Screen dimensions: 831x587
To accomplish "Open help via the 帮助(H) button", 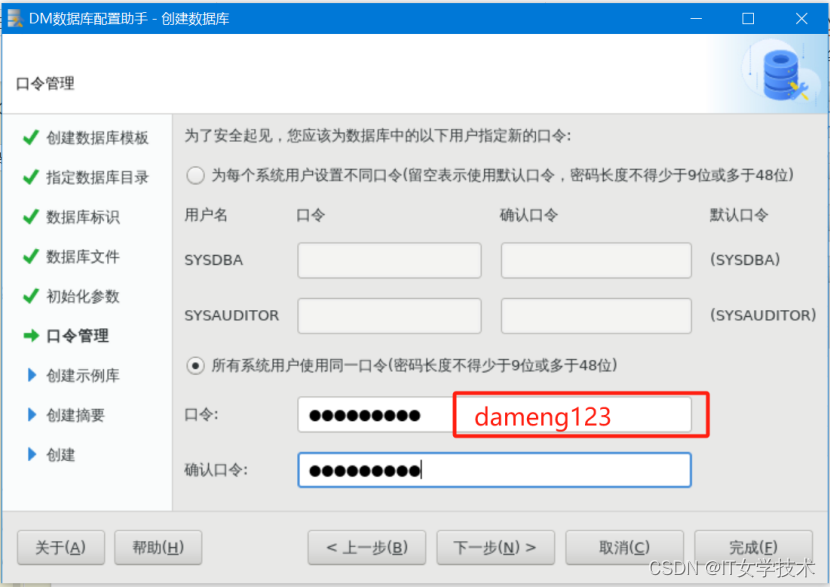I will point(158,547).
